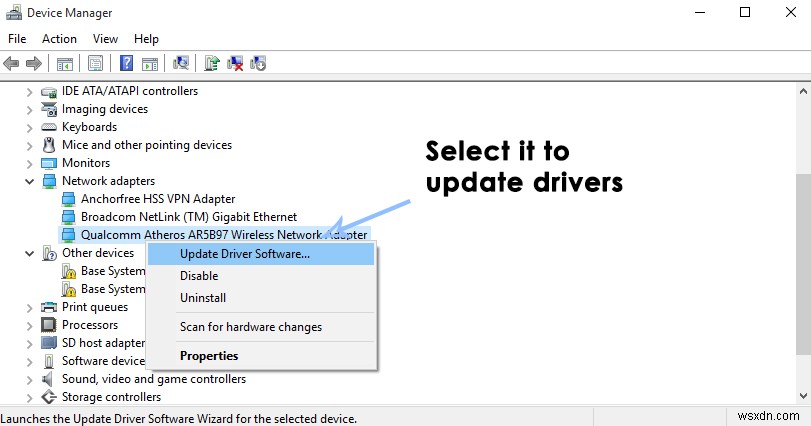Click the Back arrow toolbar icon
The image size is (811, 426).
pos(11,64)
